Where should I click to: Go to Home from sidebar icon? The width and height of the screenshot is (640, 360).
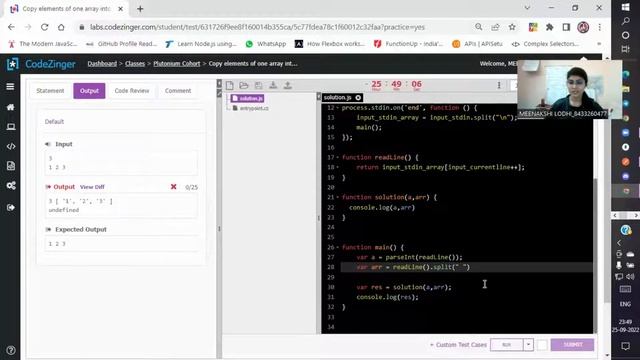[x=10, y=107]
